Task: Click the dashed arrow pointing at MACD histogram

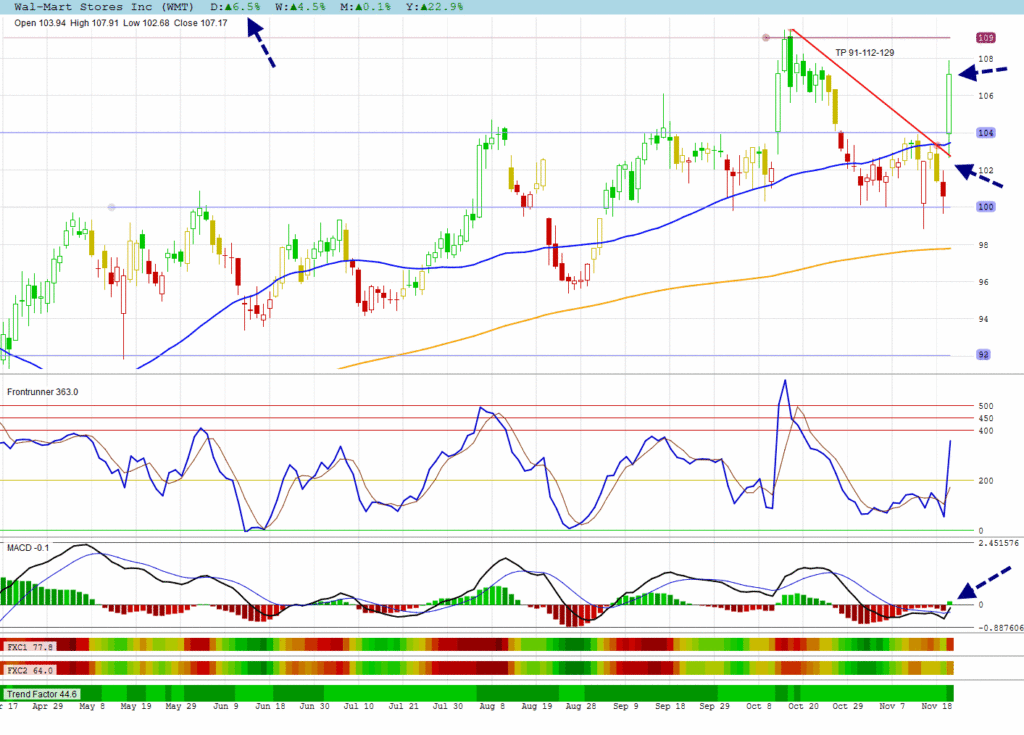Action: [982, 584]
